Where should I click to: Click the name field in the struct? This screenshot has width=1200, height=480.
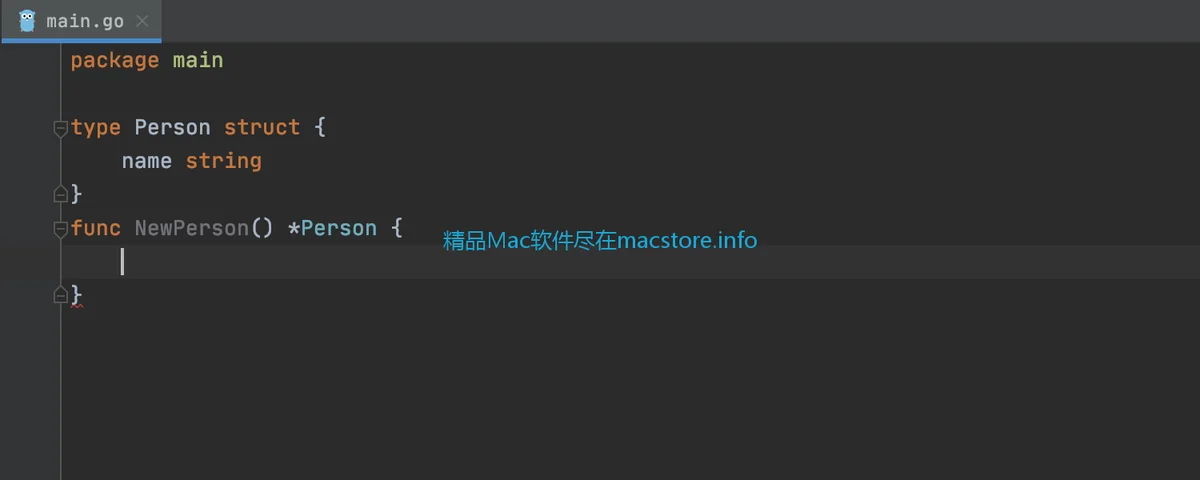(x=147, y=161)
